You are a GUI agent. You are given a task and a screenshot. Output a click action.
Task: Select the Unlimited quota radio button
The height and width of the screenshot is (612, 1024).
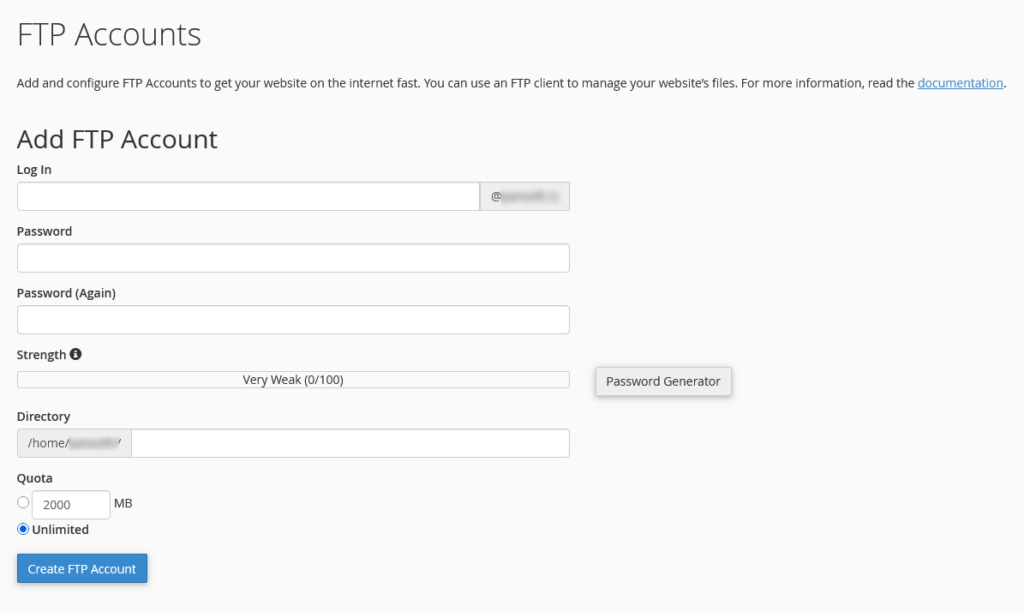23,529
